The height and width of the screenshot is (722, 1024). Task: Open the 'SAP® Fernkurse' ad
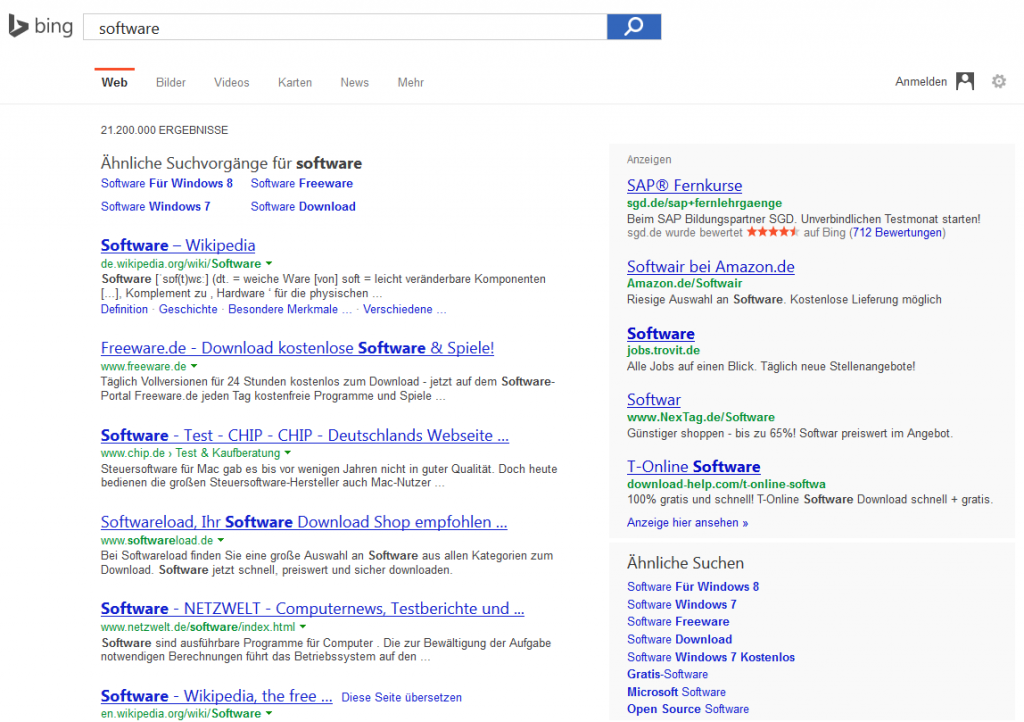coord(684,185)
